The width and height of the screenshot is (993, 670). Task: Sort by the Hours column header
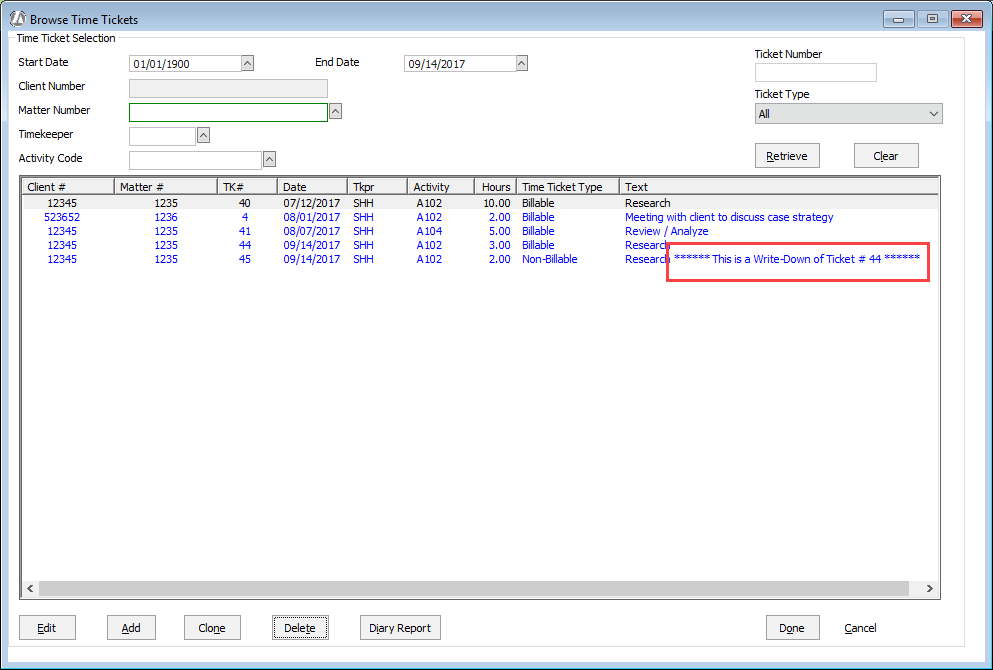496,187
